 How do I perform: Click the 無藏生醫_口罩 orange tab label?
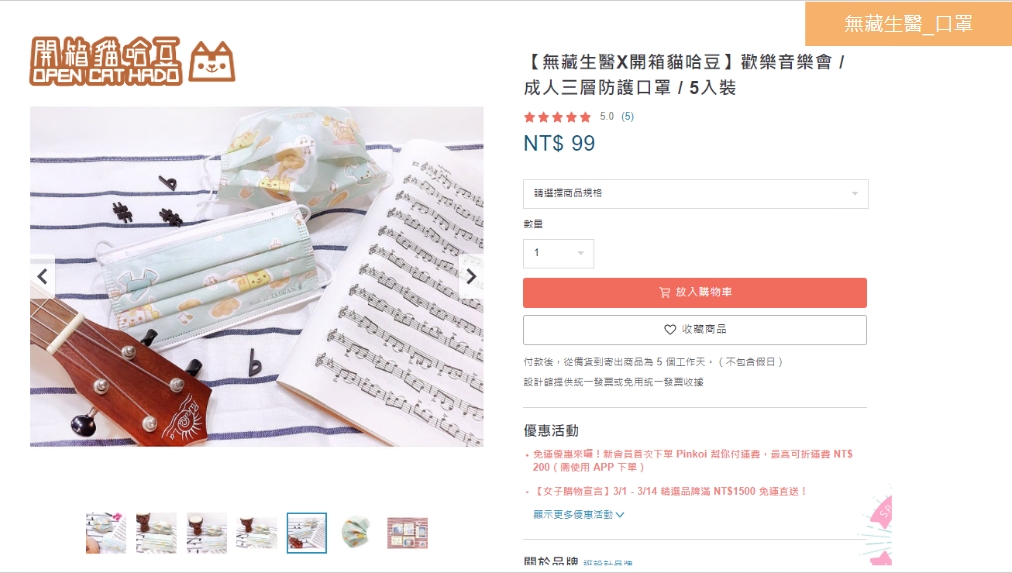908,24
